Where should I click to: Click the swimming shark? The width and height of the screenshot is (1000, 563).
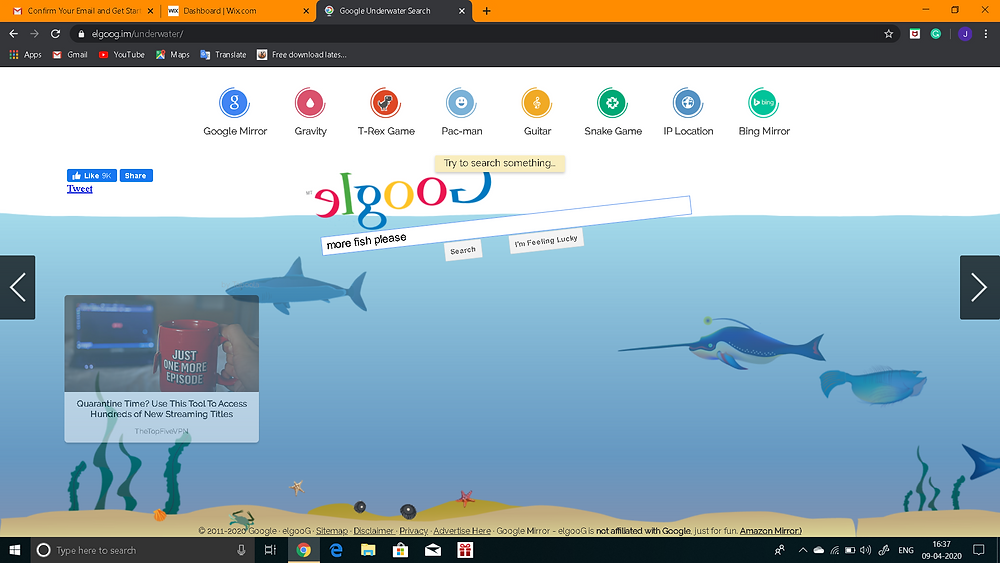click(x=297, y=286)
